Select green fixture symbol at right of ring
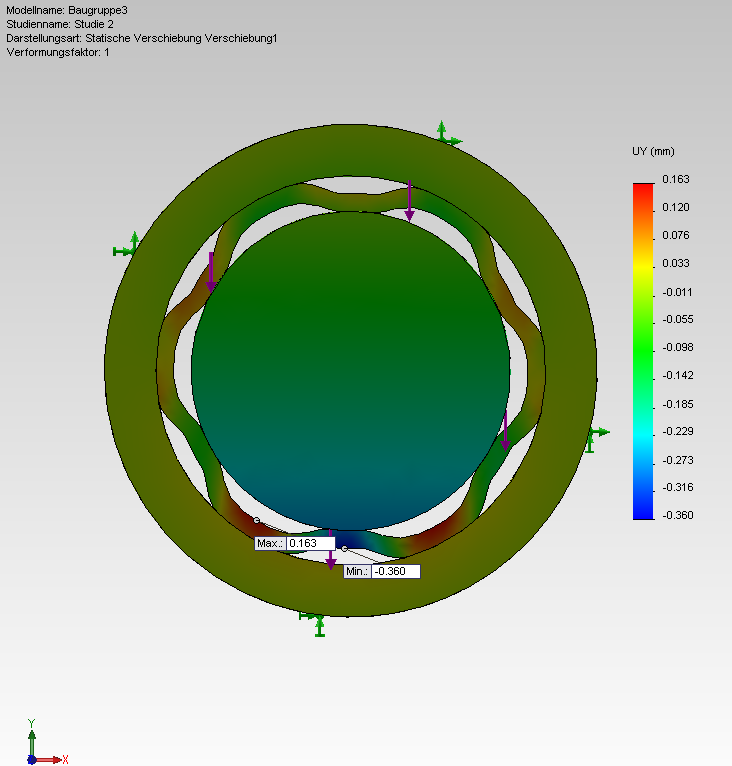 click(x=597, y=439)
